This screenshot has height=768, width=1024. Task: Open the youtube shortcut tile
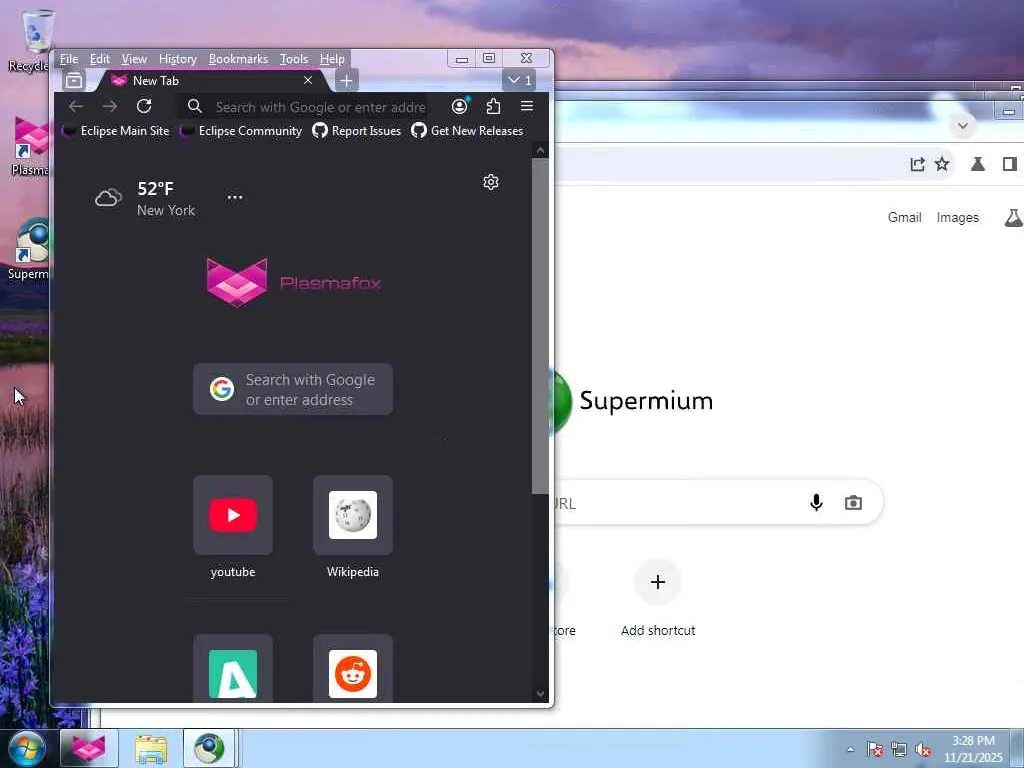[x=233, y=515]
